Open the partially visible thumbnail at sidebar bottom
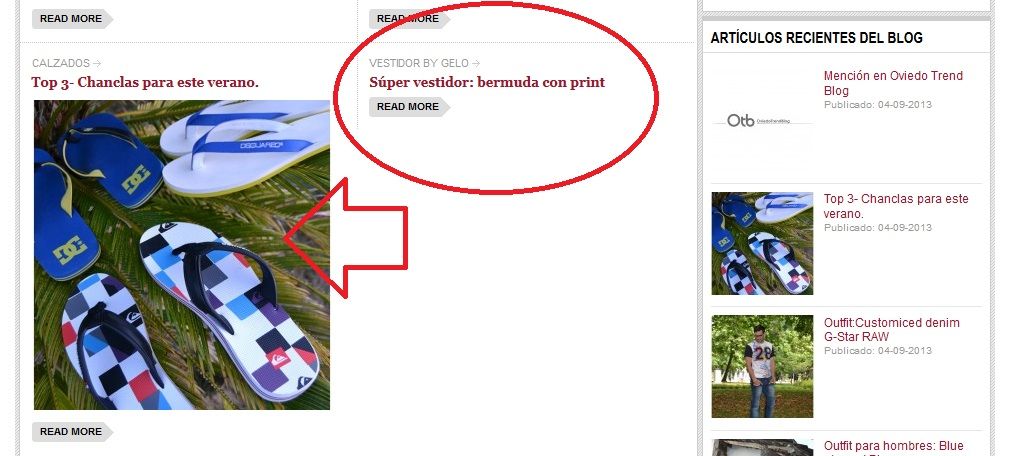This screenshot has width=1010, height=456. 762,448
